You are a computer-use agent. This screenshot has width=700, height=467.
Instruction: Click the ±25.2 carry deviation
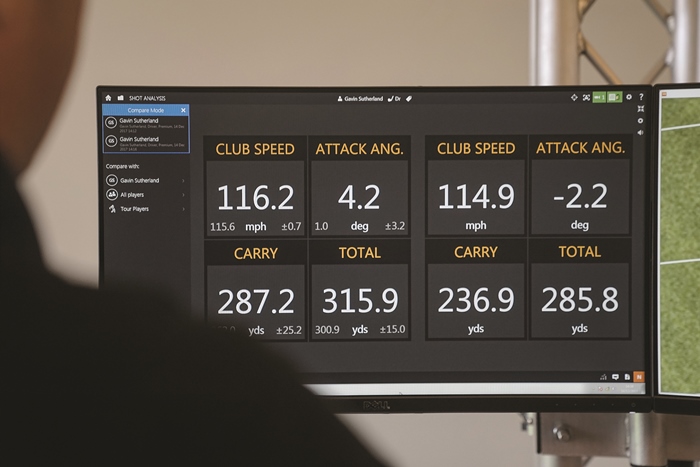pyautogui.click(x=289, y=330)
